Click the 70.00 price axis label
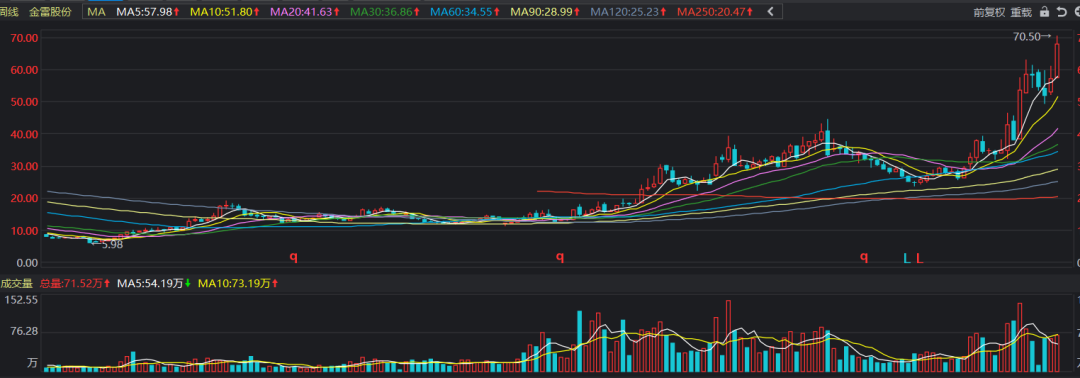Viewport: 1080px width, 378px height. (23, 38)
